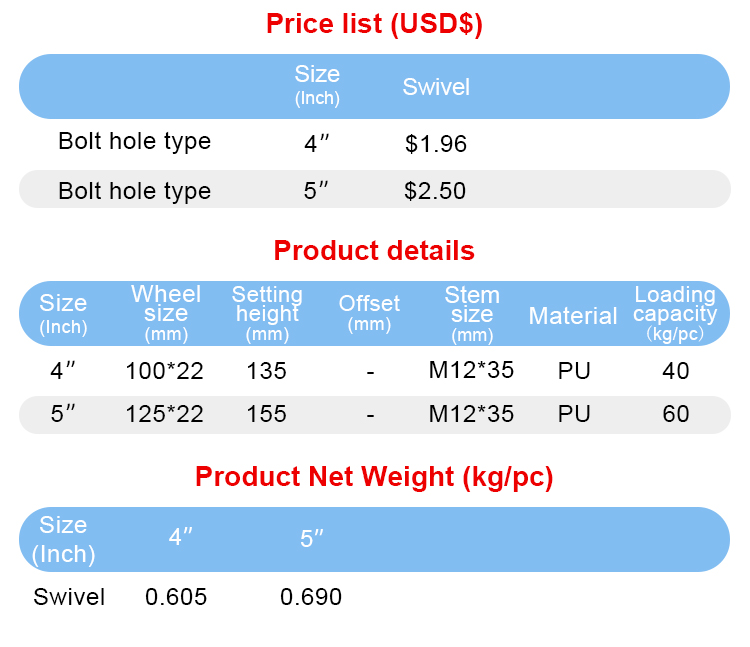Image resolution: width=750 pixels, height=647 pixels.
Task: Click the "Loading capacity" column header
Action: [x=675, y=312]
